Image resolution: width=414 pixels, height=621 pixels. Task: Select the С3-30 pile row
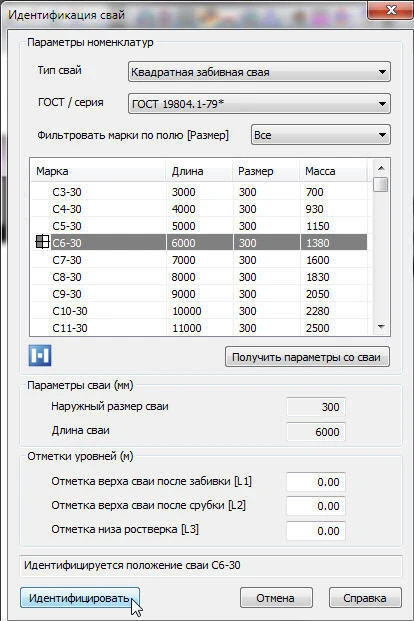(x=199, y=192)
